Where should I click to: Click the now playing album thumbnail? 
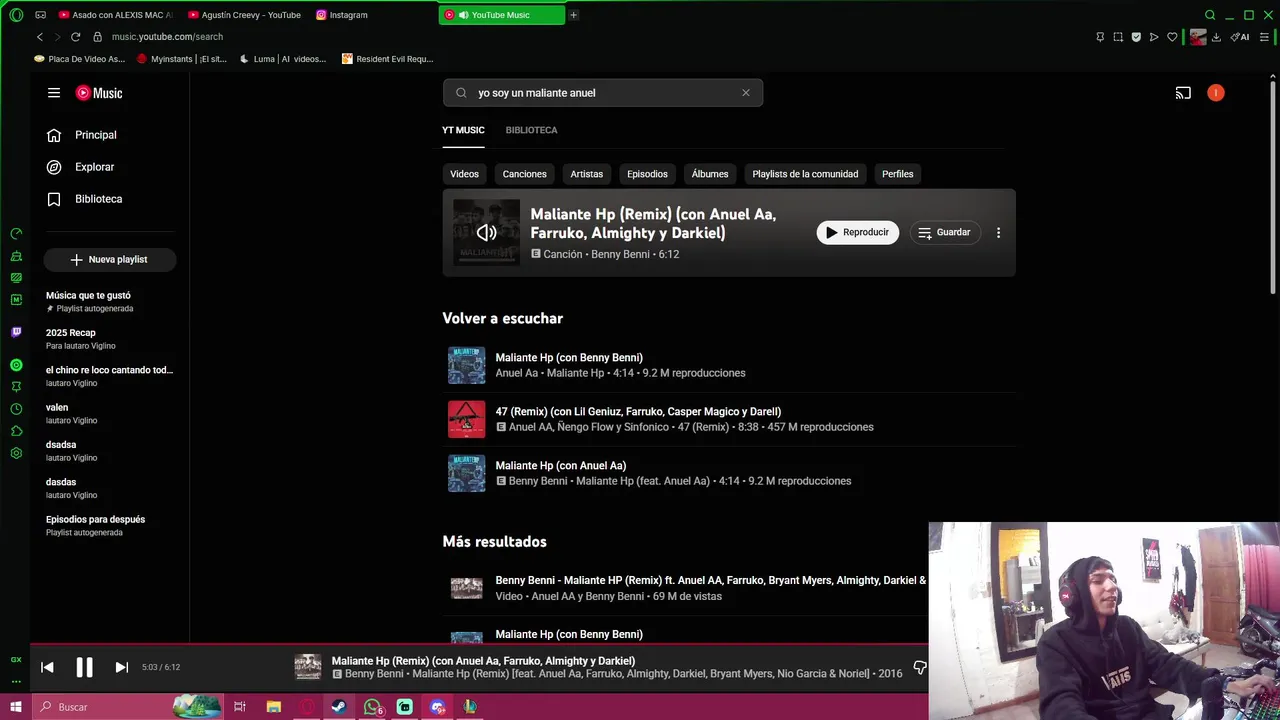coord(308,667)
